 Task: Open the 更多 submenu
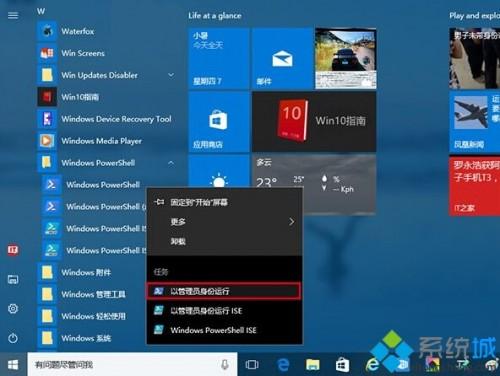[x=225, y=222]
